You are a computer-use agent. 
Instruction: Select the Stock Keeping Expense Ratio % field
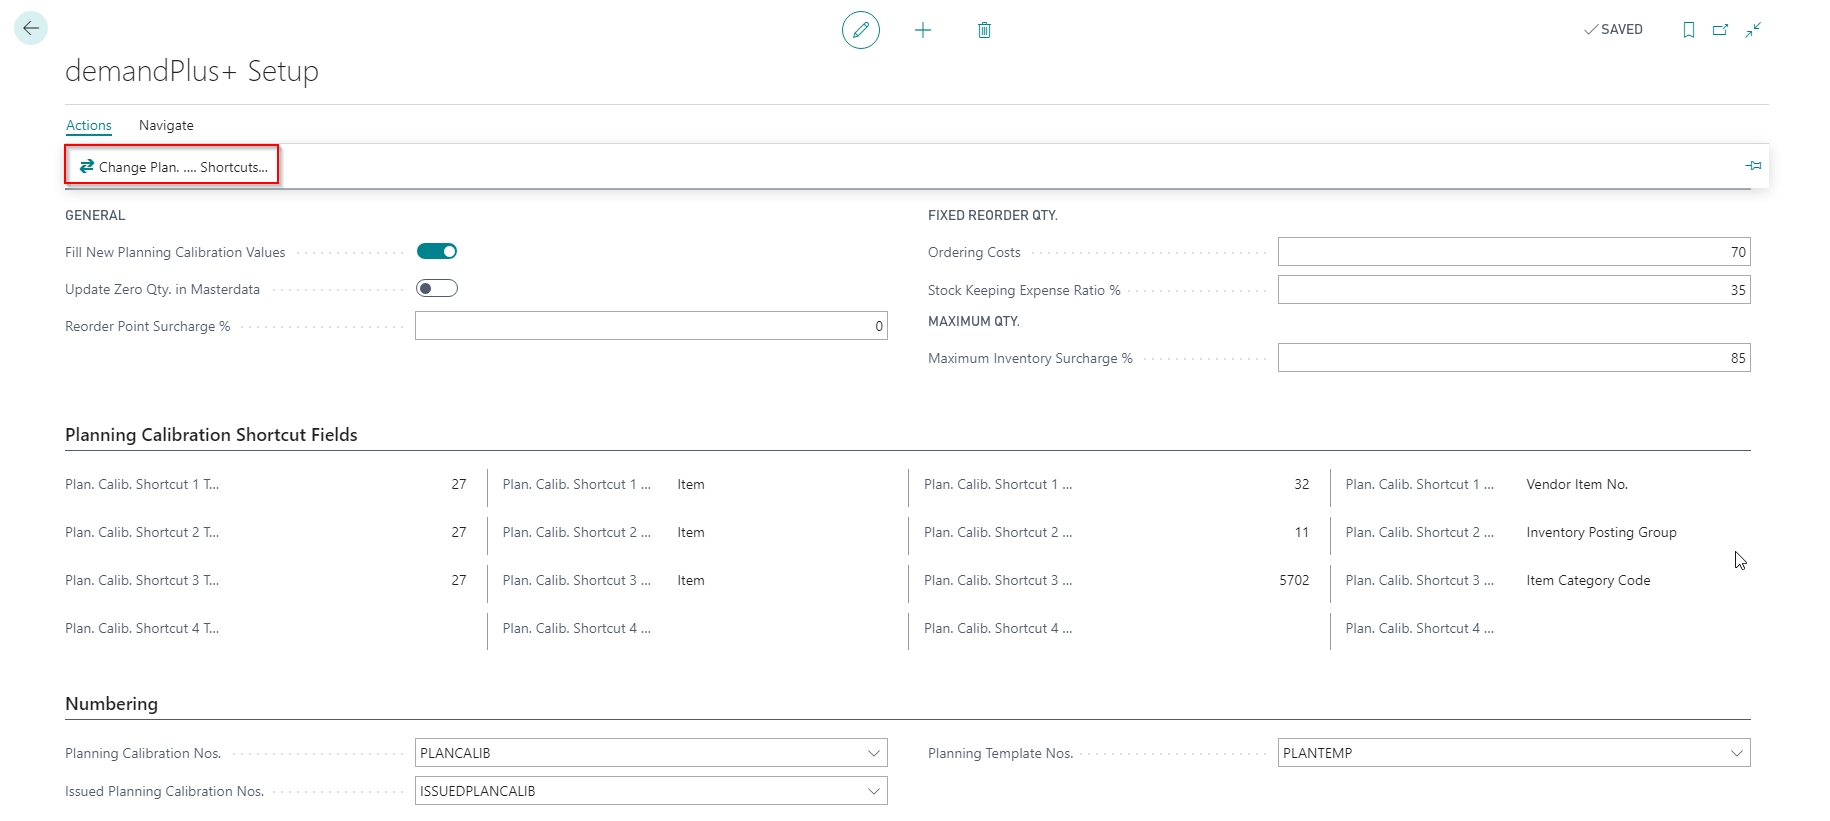tap(1514, 290)
